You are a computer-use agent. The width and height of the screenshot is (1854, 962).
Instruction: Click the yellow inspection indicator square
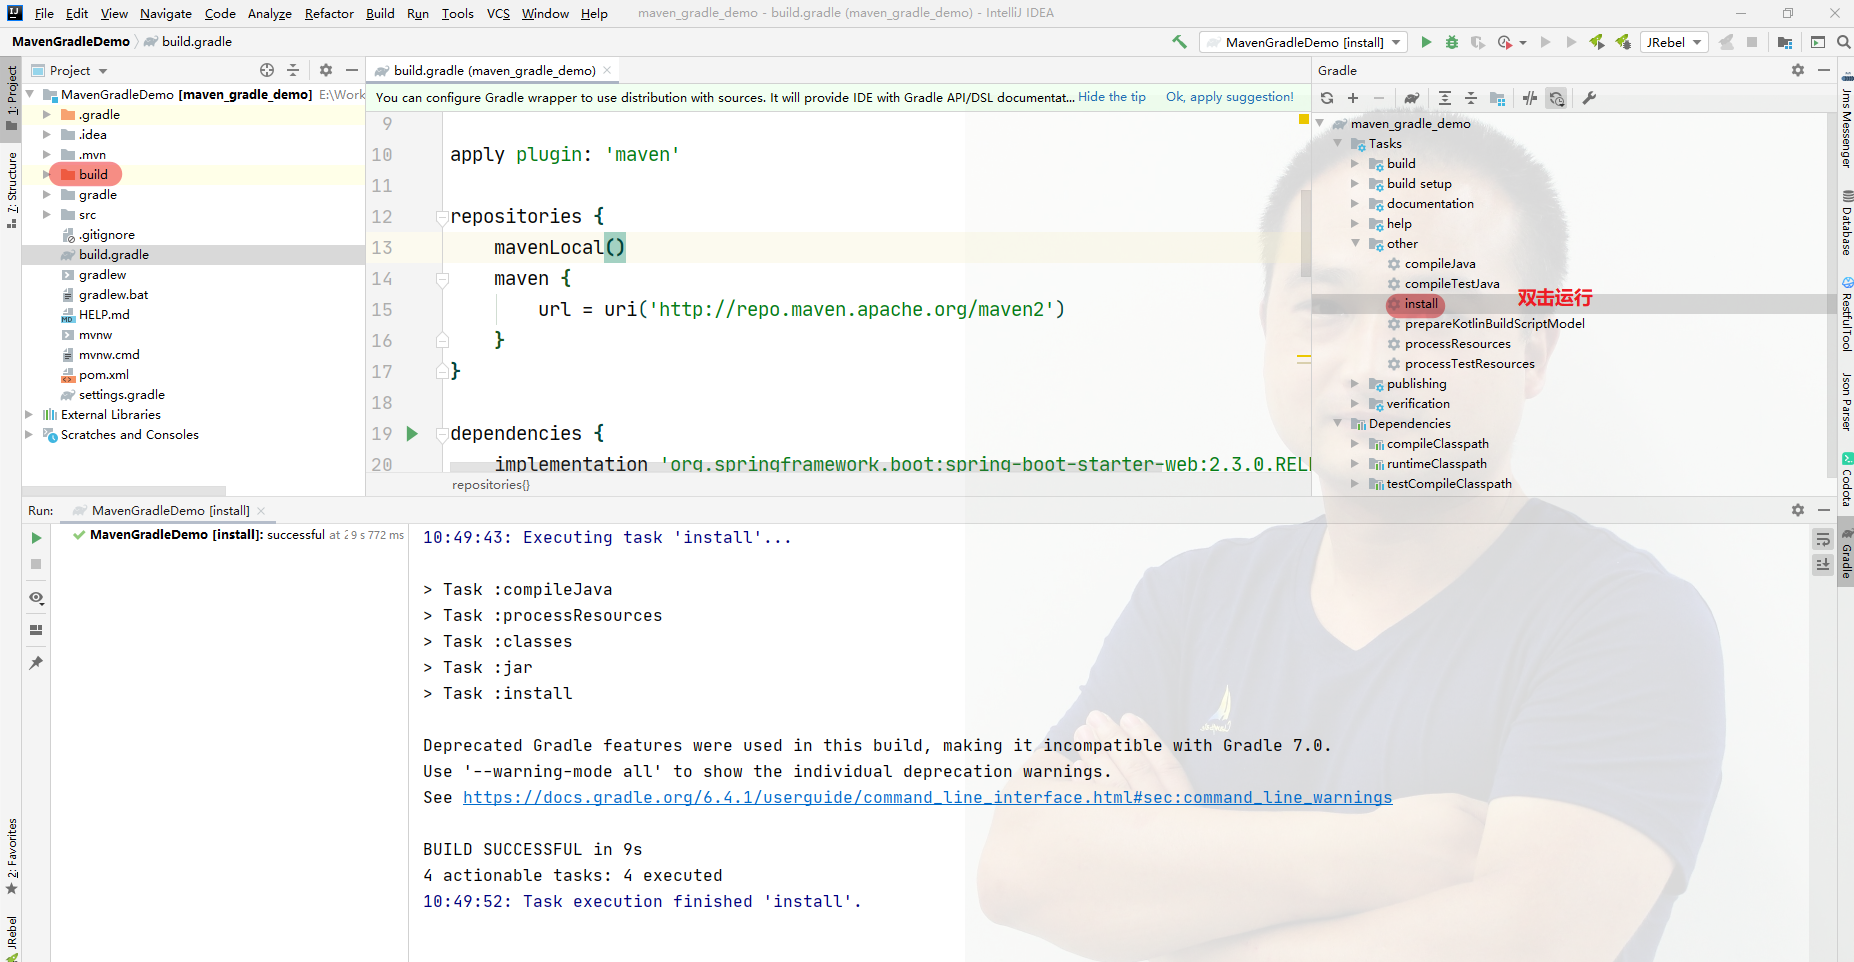coord(1304,119)
